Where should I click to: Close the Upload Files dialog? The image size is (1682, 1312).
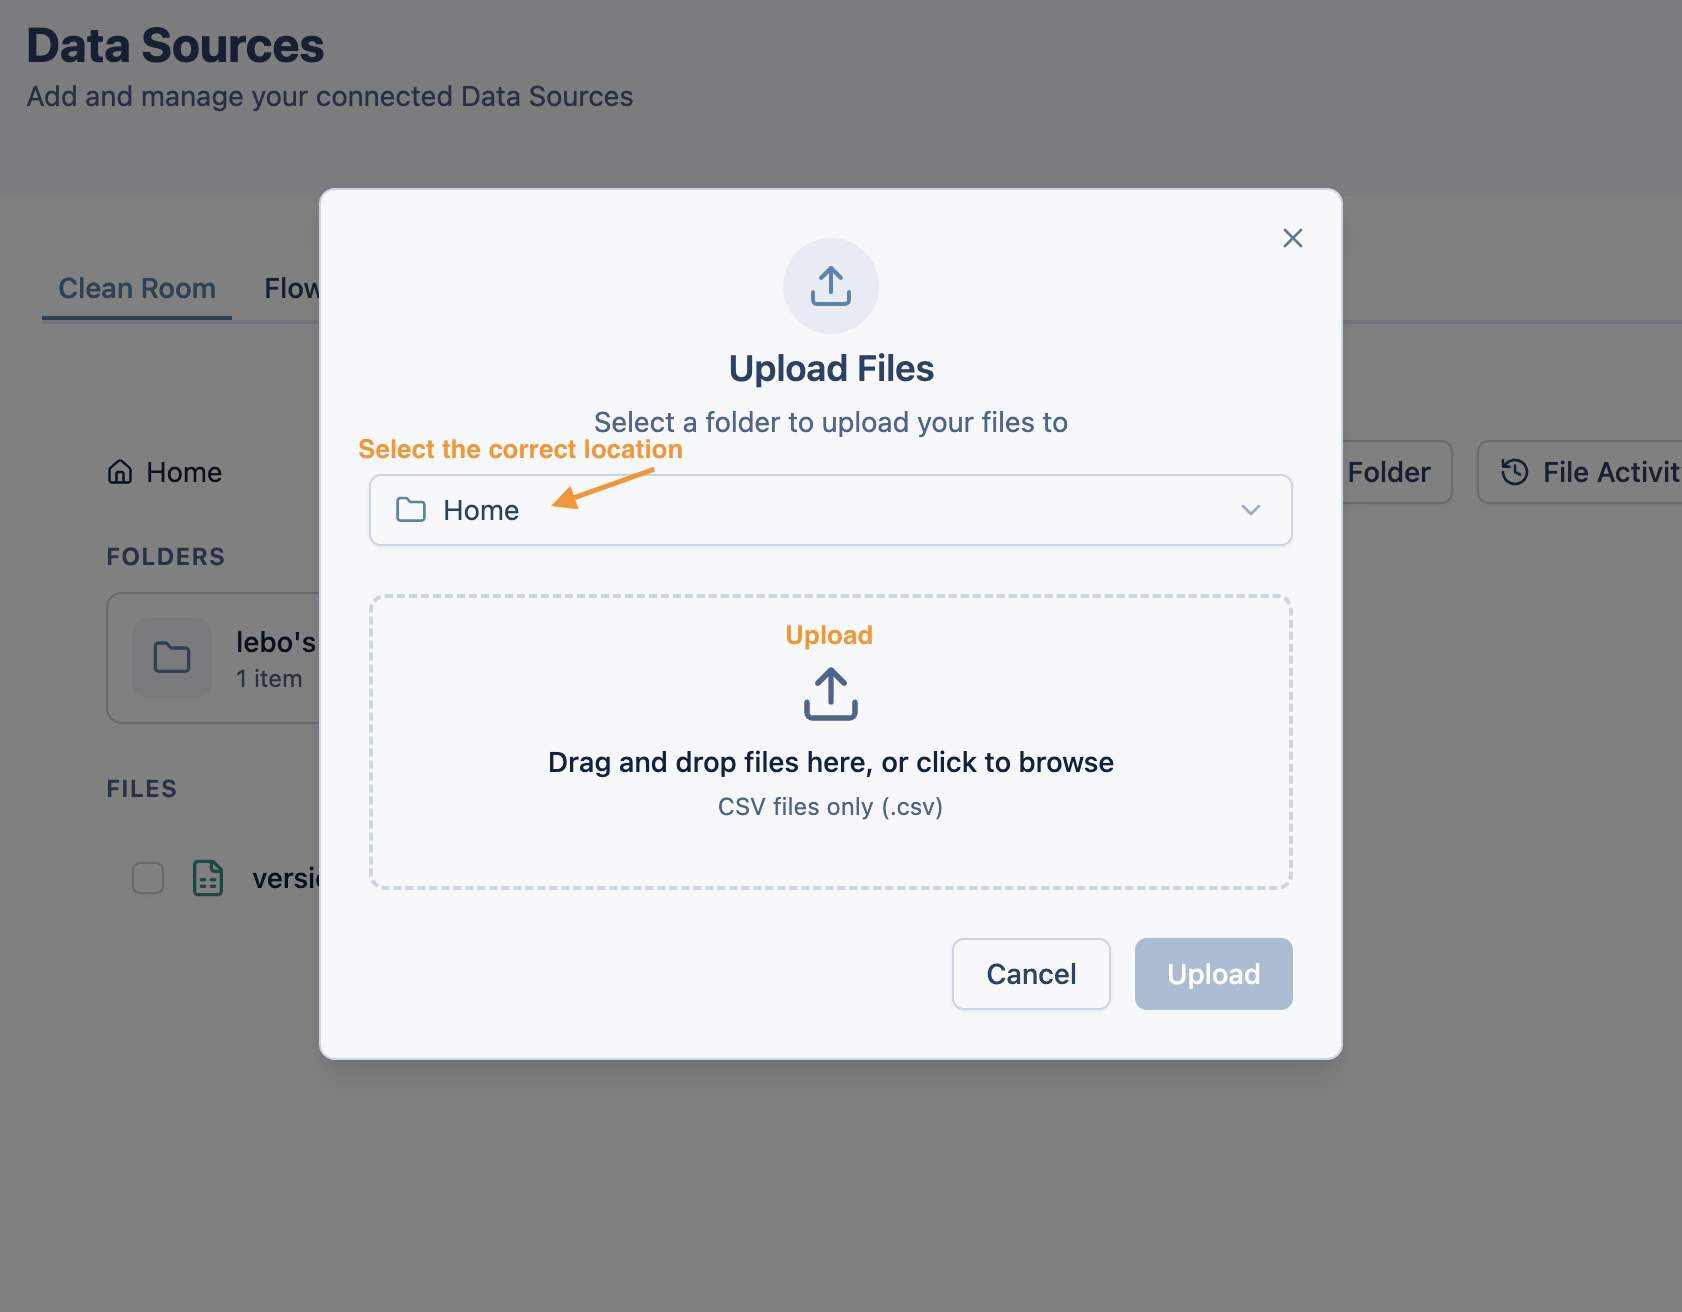click(x=1292, y=238)
